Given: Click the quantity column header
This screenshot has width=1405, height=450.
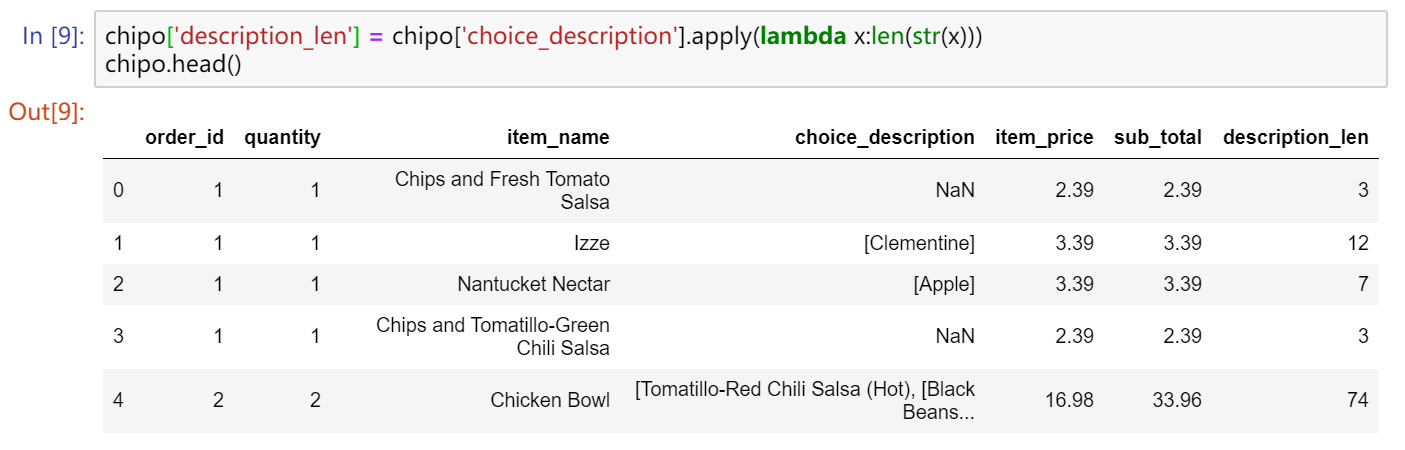Looking at the screenshot, I should point(282,138).
